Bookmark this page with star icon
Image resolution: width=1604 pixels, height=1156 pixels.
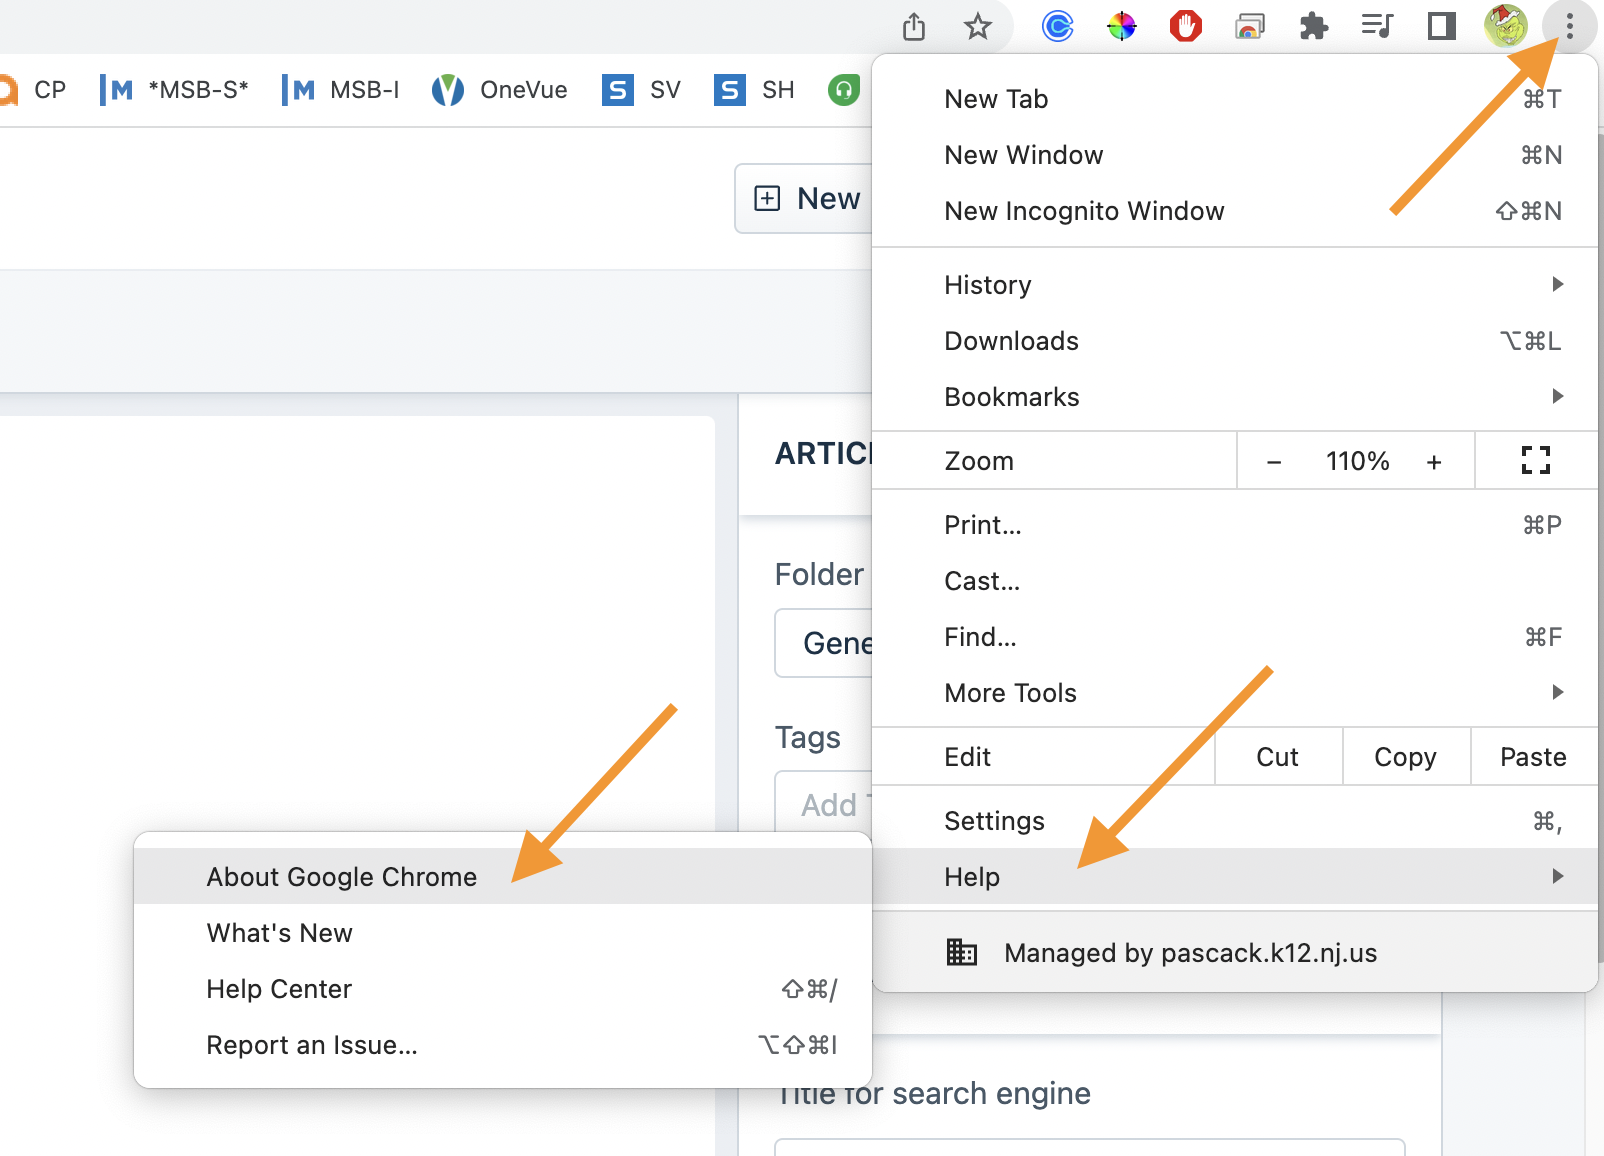[x=978, y=26]
